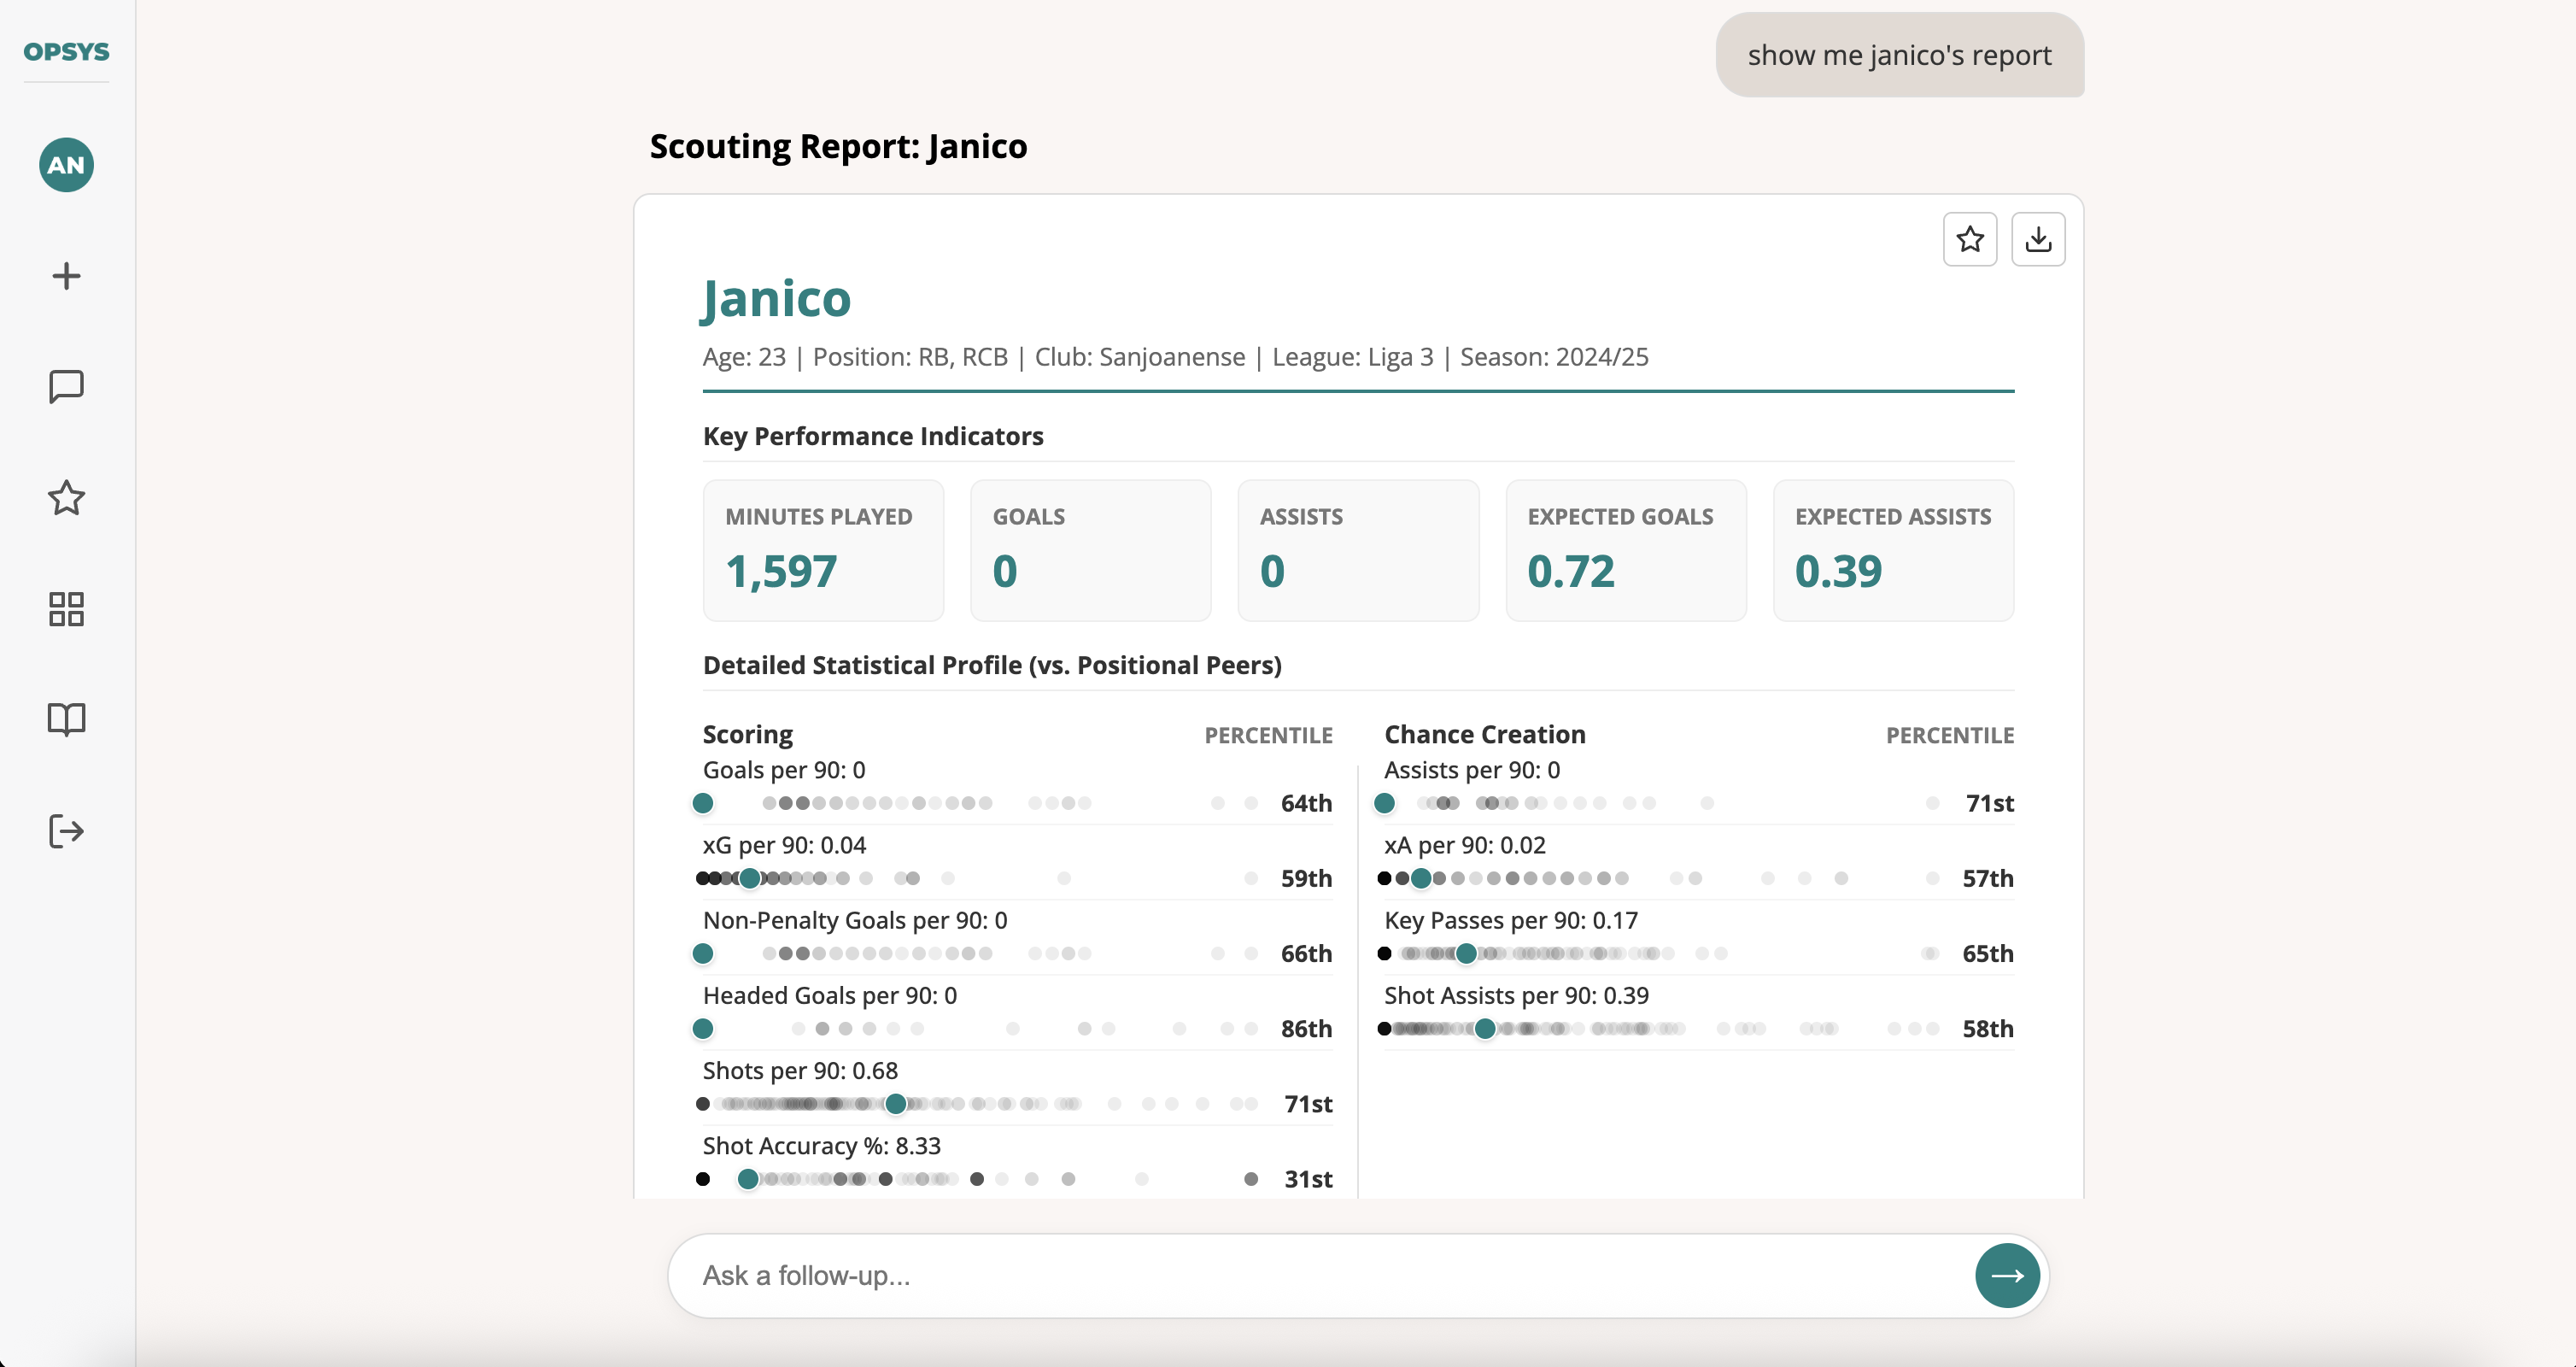Click the Goals per 90 percentile marker
This screenshot has width=2576, height=1367.
click(x=703, y=803)
